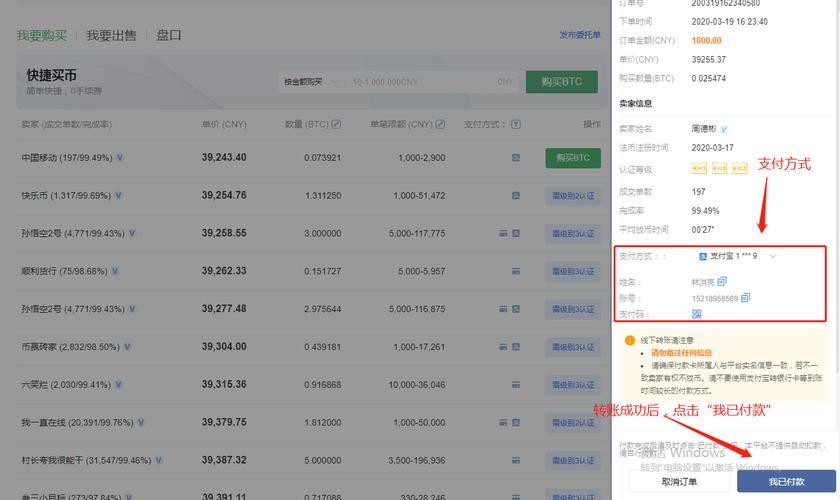Image resolution: width=840 pixels, height=500 pixels.
Task: Click the edit icon beside 数量 (BTC)
Action: [x=336, y=124]
